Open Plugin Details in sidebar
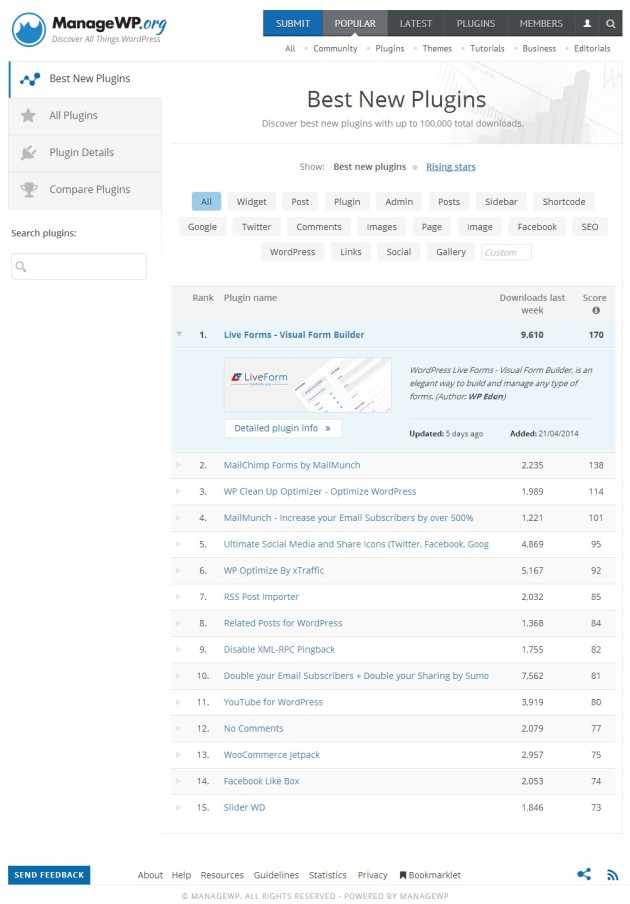The image size is (630, 904). [x=85, y=153]
